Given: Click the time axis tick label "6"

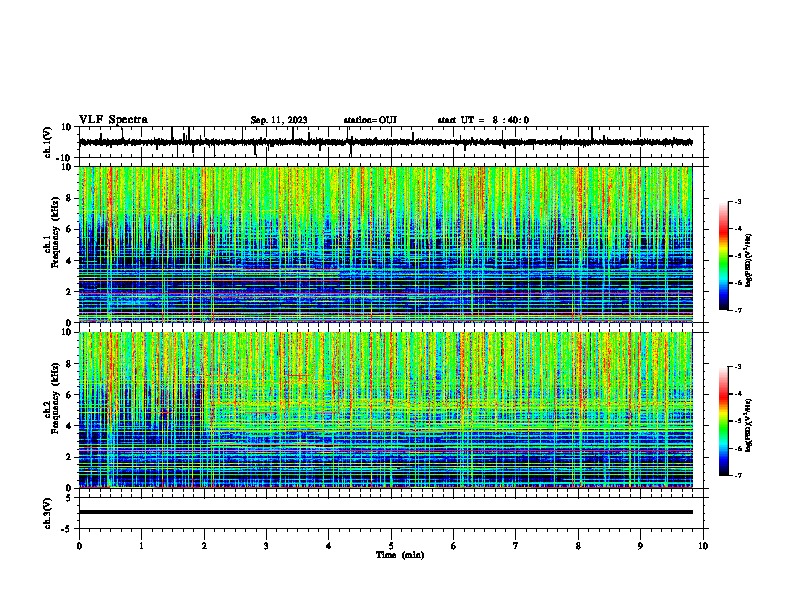Looking at the screenshot, I should click(454, 546).
